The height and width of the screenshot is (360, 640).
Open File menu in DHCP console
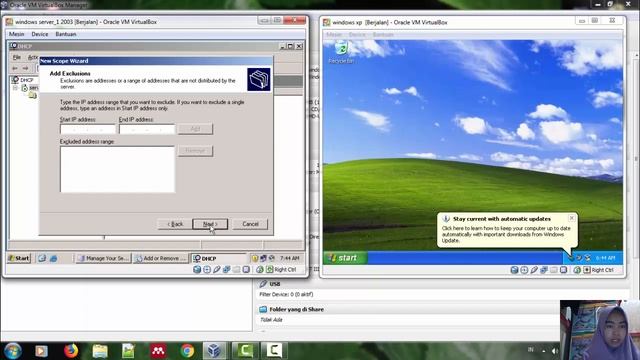[x=17, y=57]
